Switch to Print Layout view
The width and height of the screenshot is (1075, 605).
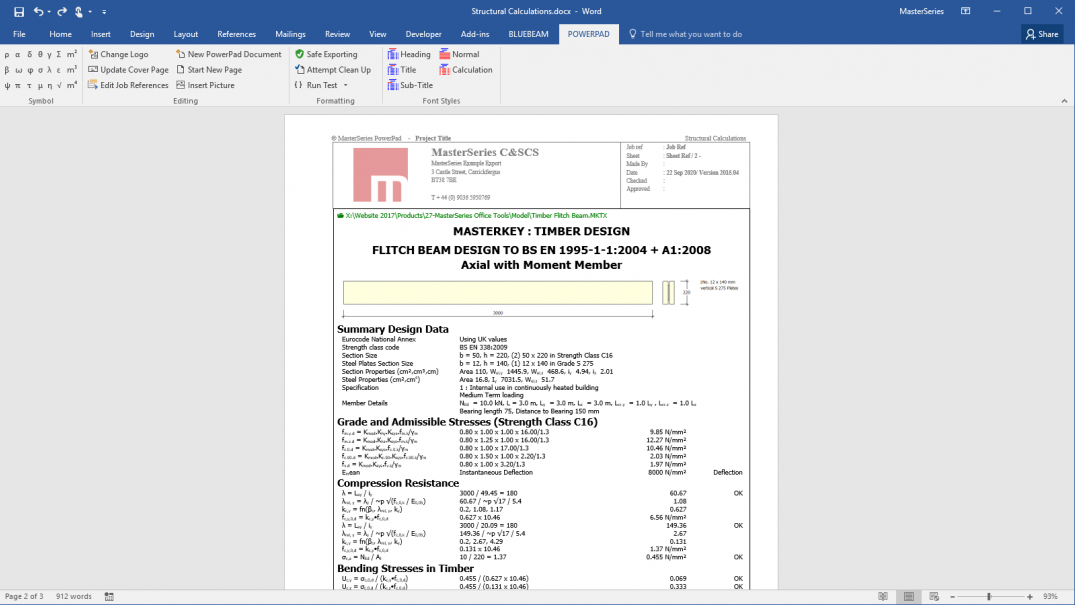908,597
